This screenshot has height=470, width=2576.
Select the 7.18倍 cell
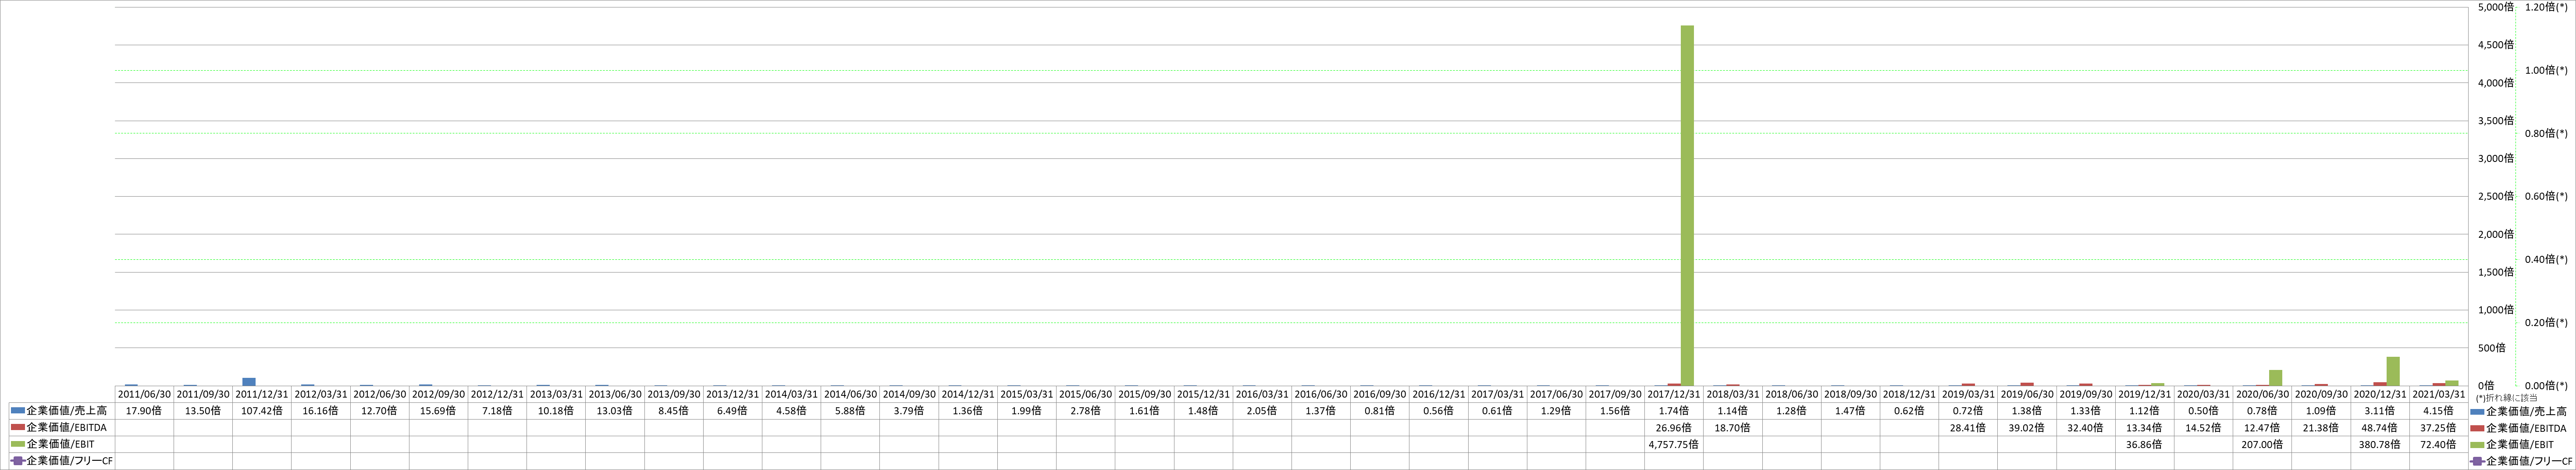coord(498,411)
